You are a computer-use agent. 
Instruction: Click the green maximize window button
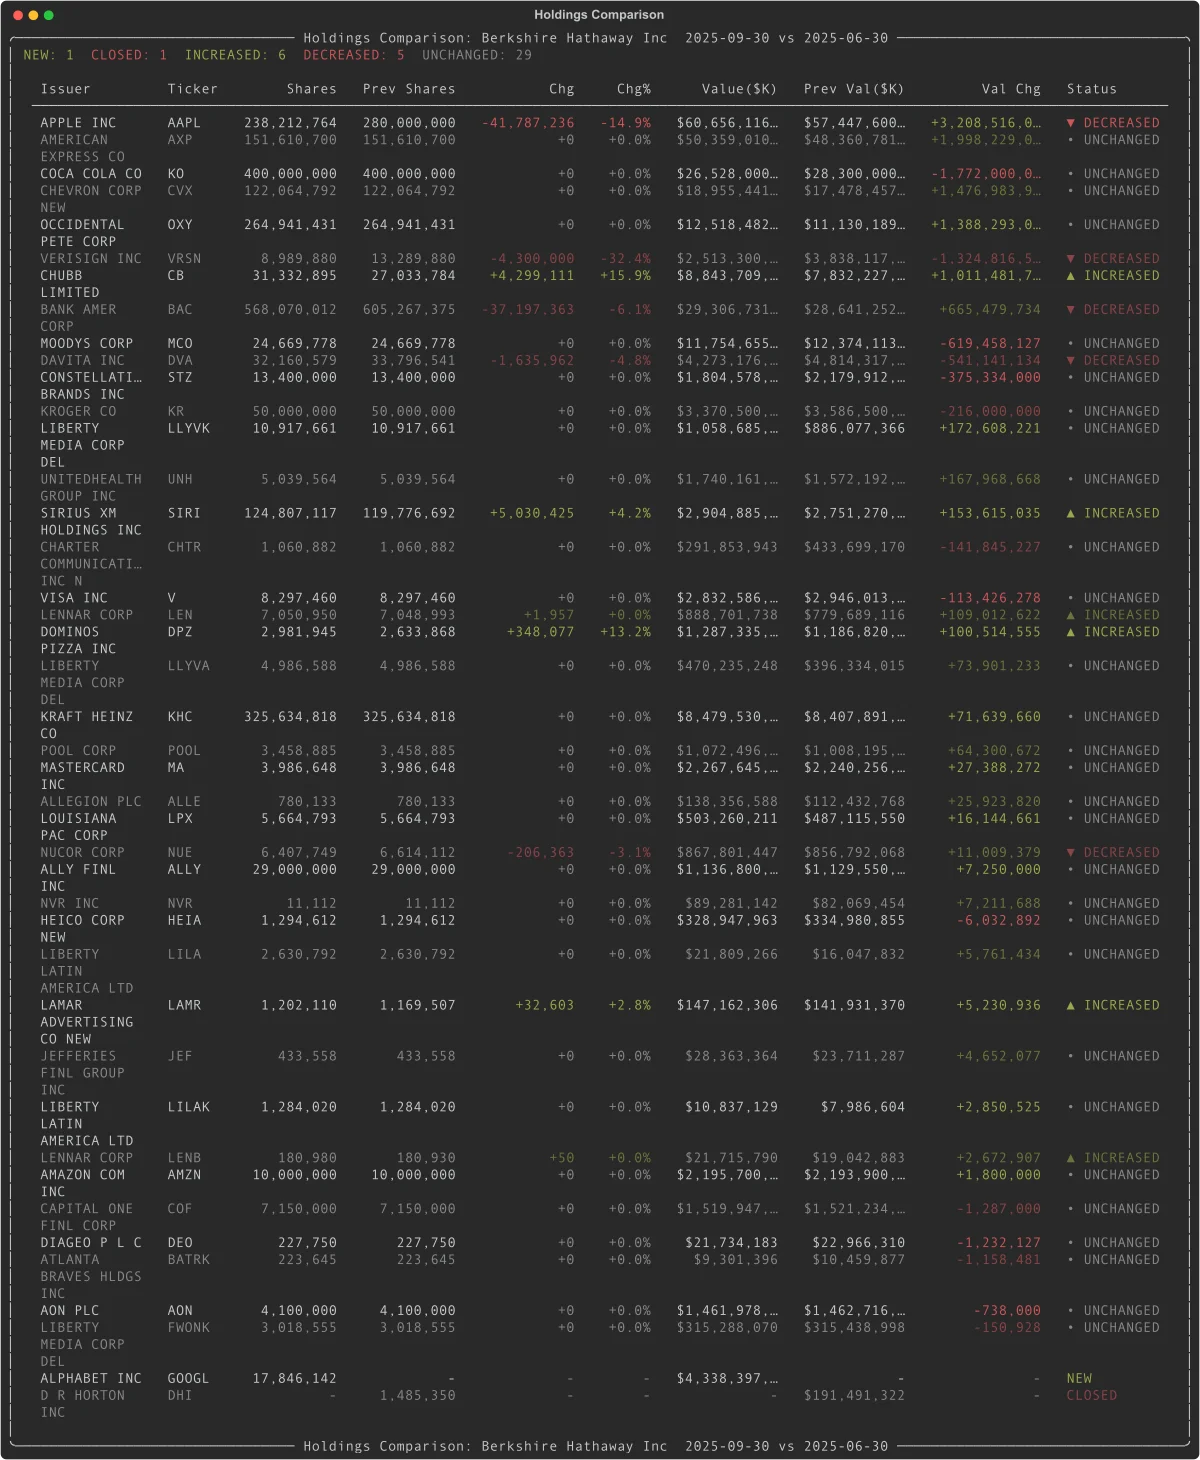point(49,15)
